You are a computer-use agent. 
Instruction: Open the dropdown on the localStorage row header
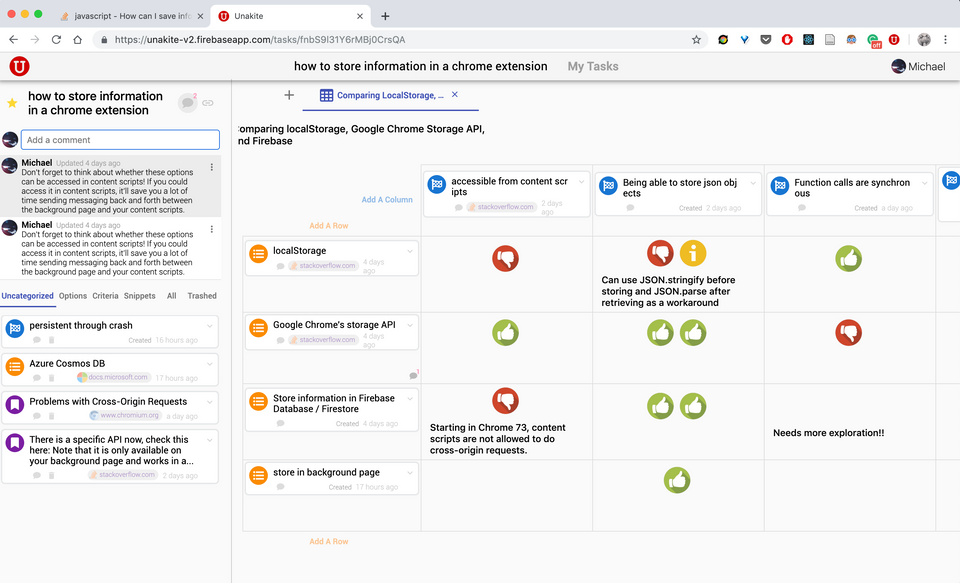click(410, 249)
